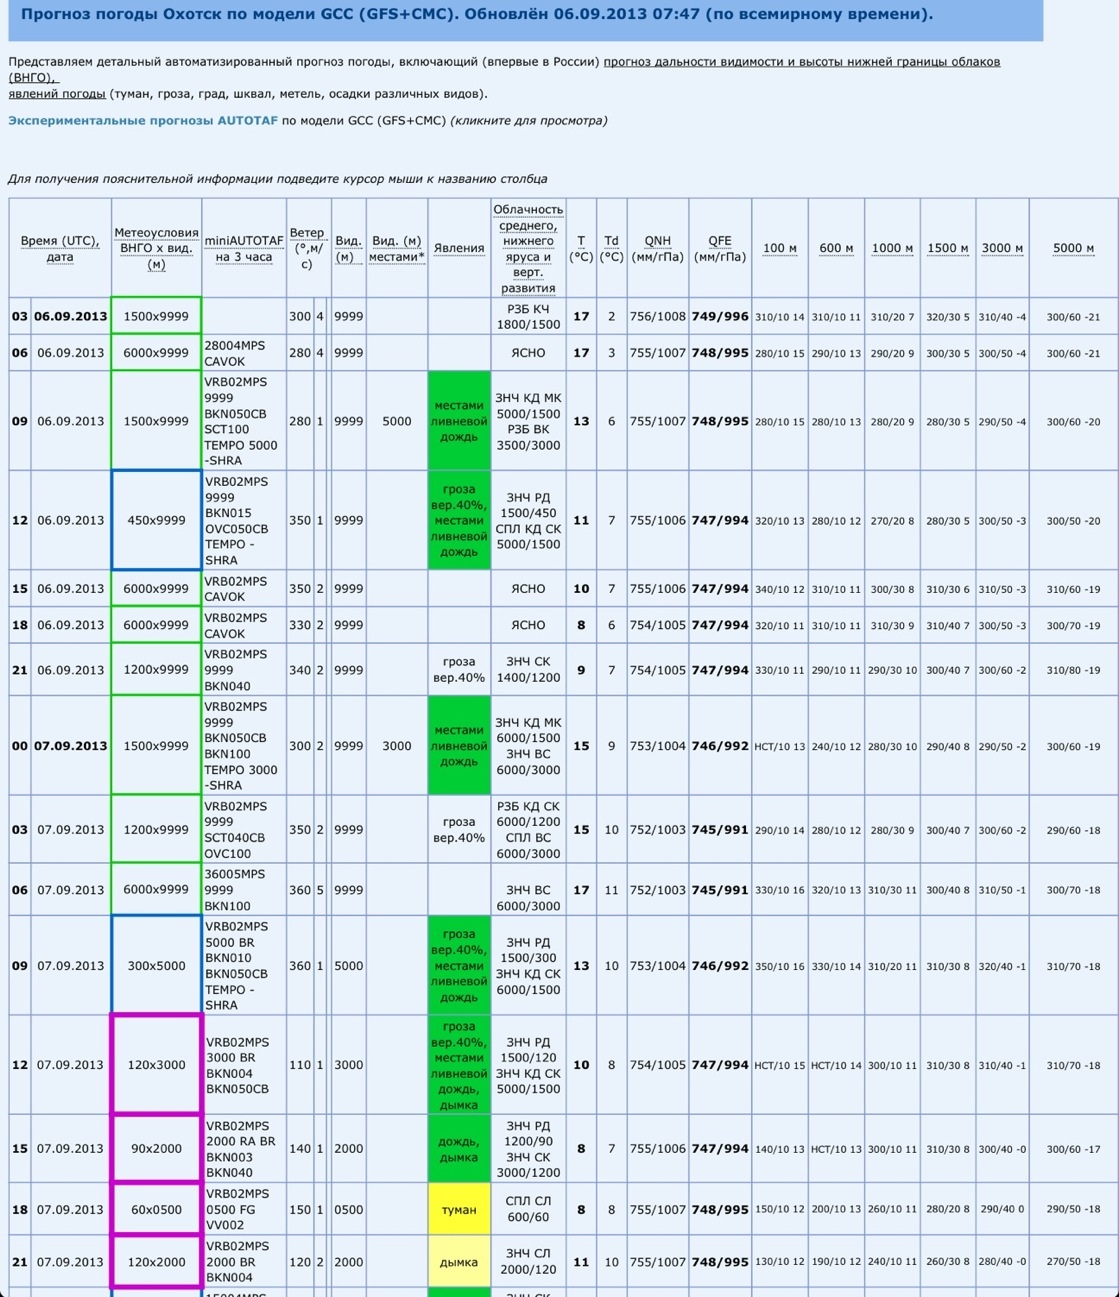The height and width of the screenshot is (1297, 1119).
Task: Click the QFE (мм/гПа) column header
Action: coord(720,248)
